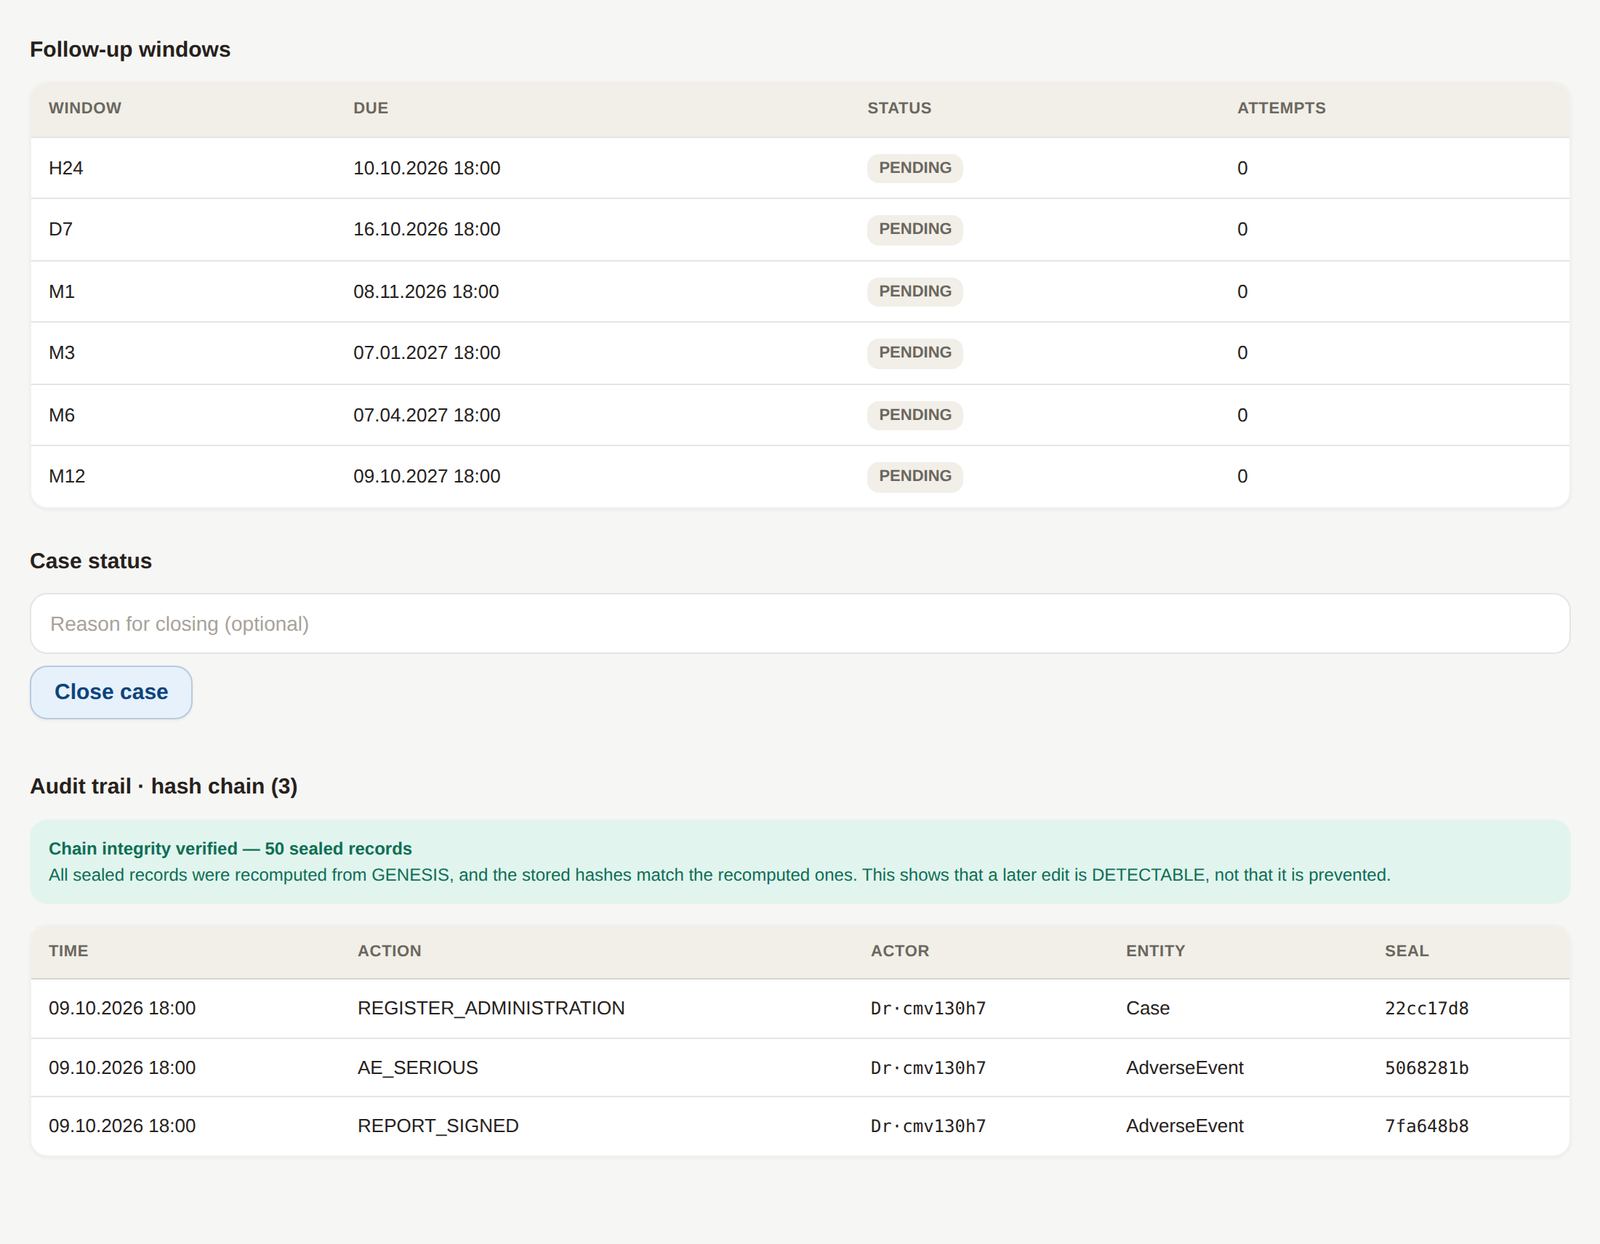Click the ACTOR column header
Image resolution: width=1600 pixels, height=1244 pixels.
(x=900, y=951)
